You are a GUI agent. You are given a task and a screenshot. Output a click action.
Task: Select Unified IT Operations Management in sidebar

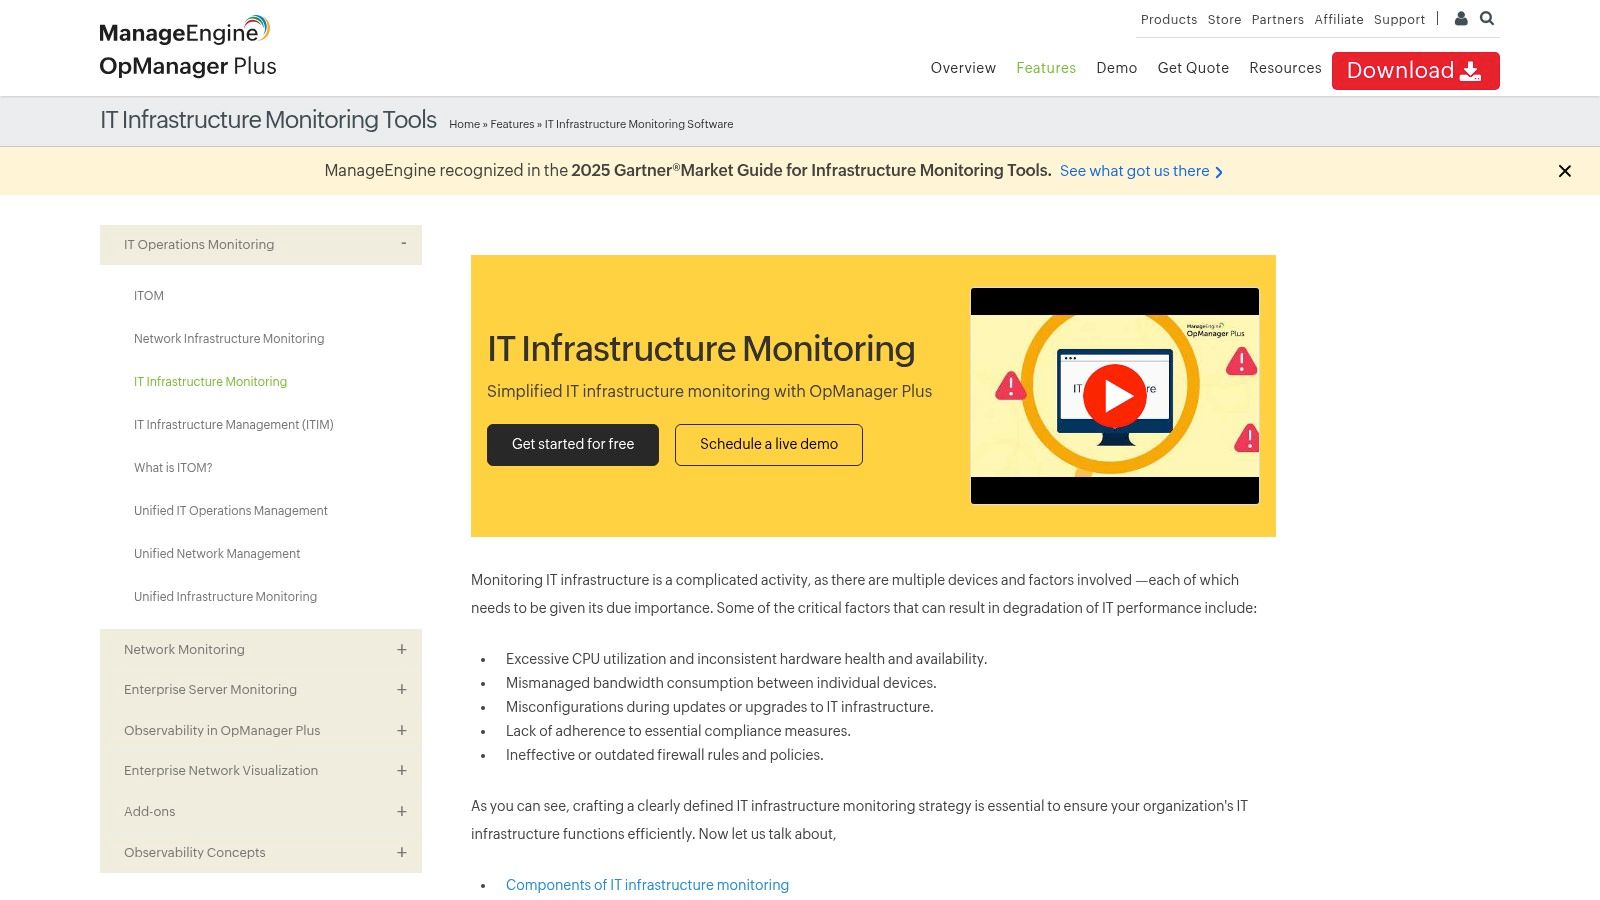pos(231,511)
